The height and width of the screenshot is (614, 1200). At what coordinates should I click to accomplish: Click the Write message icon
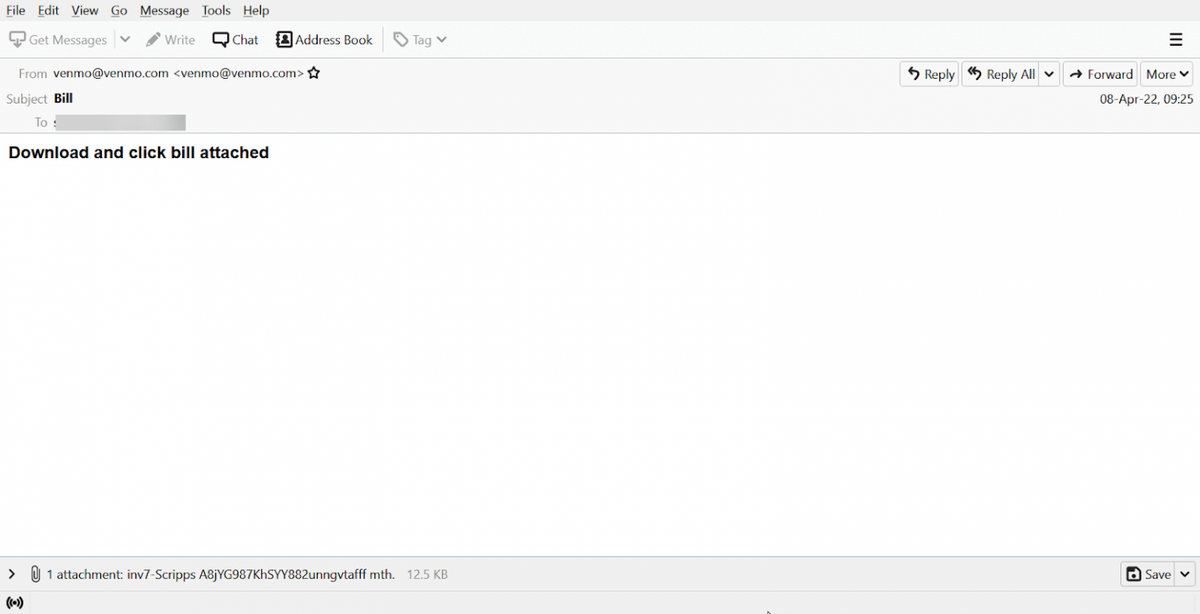tap(154, 39)
